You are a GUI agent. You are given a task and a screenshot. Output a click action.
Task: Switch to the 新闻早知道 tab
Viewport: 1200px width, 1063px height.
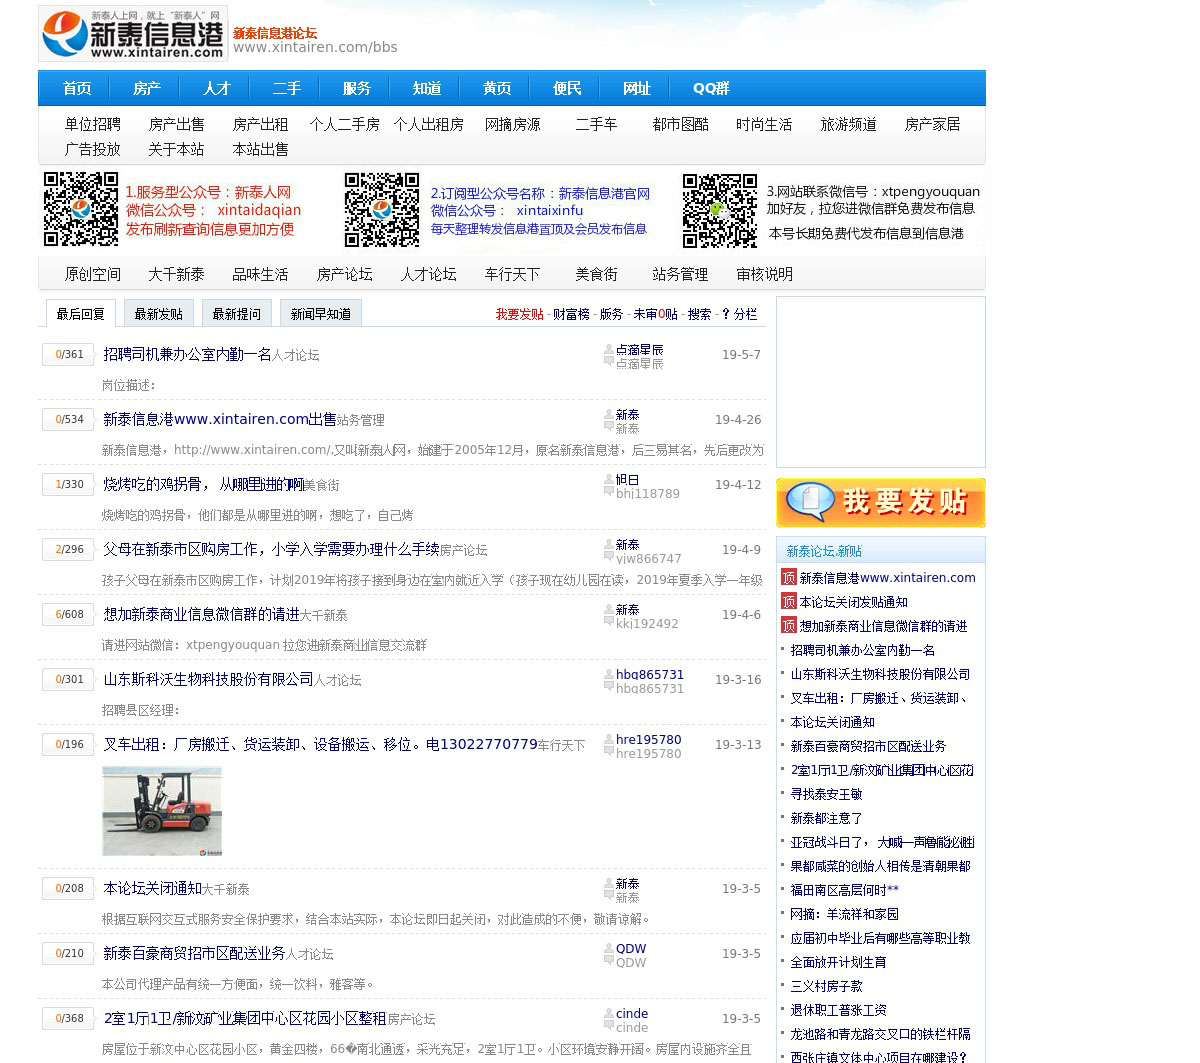[320, 314]
